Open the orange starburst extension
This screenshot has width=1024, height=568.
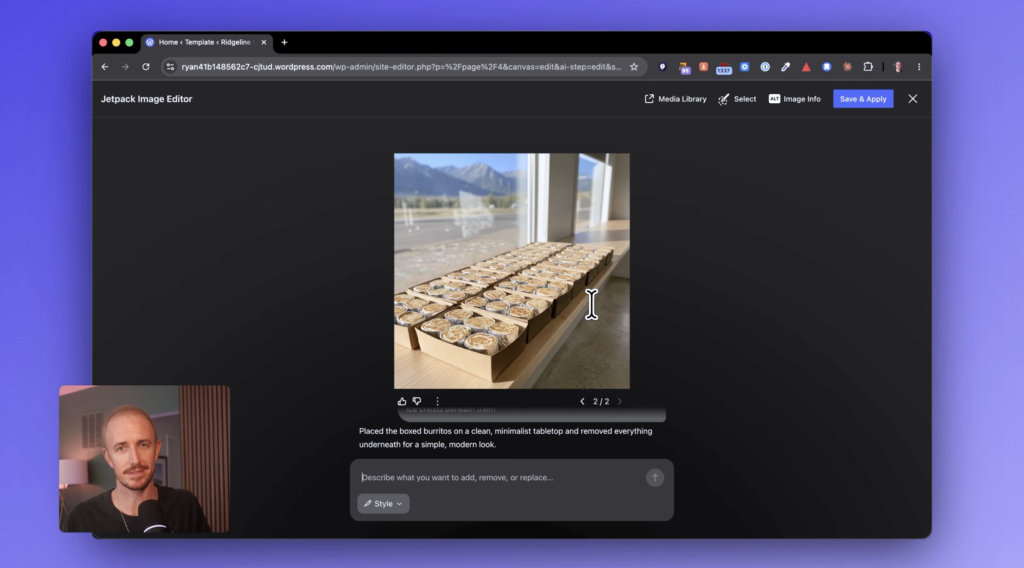(x=847, y=67)
